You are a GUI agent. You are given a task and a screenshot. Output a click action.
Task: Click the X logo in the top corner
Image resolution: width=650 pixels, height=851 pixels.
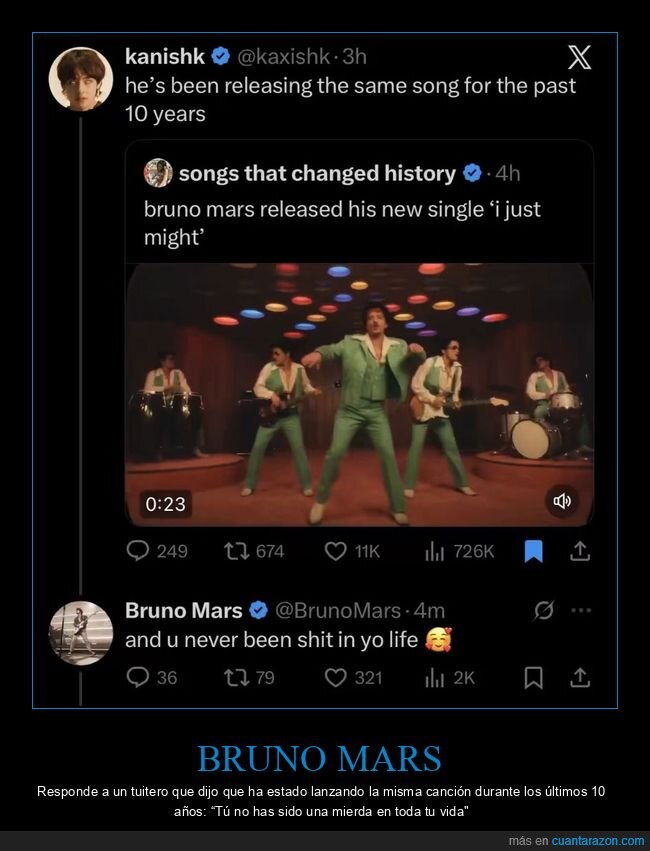coord(580,57)
